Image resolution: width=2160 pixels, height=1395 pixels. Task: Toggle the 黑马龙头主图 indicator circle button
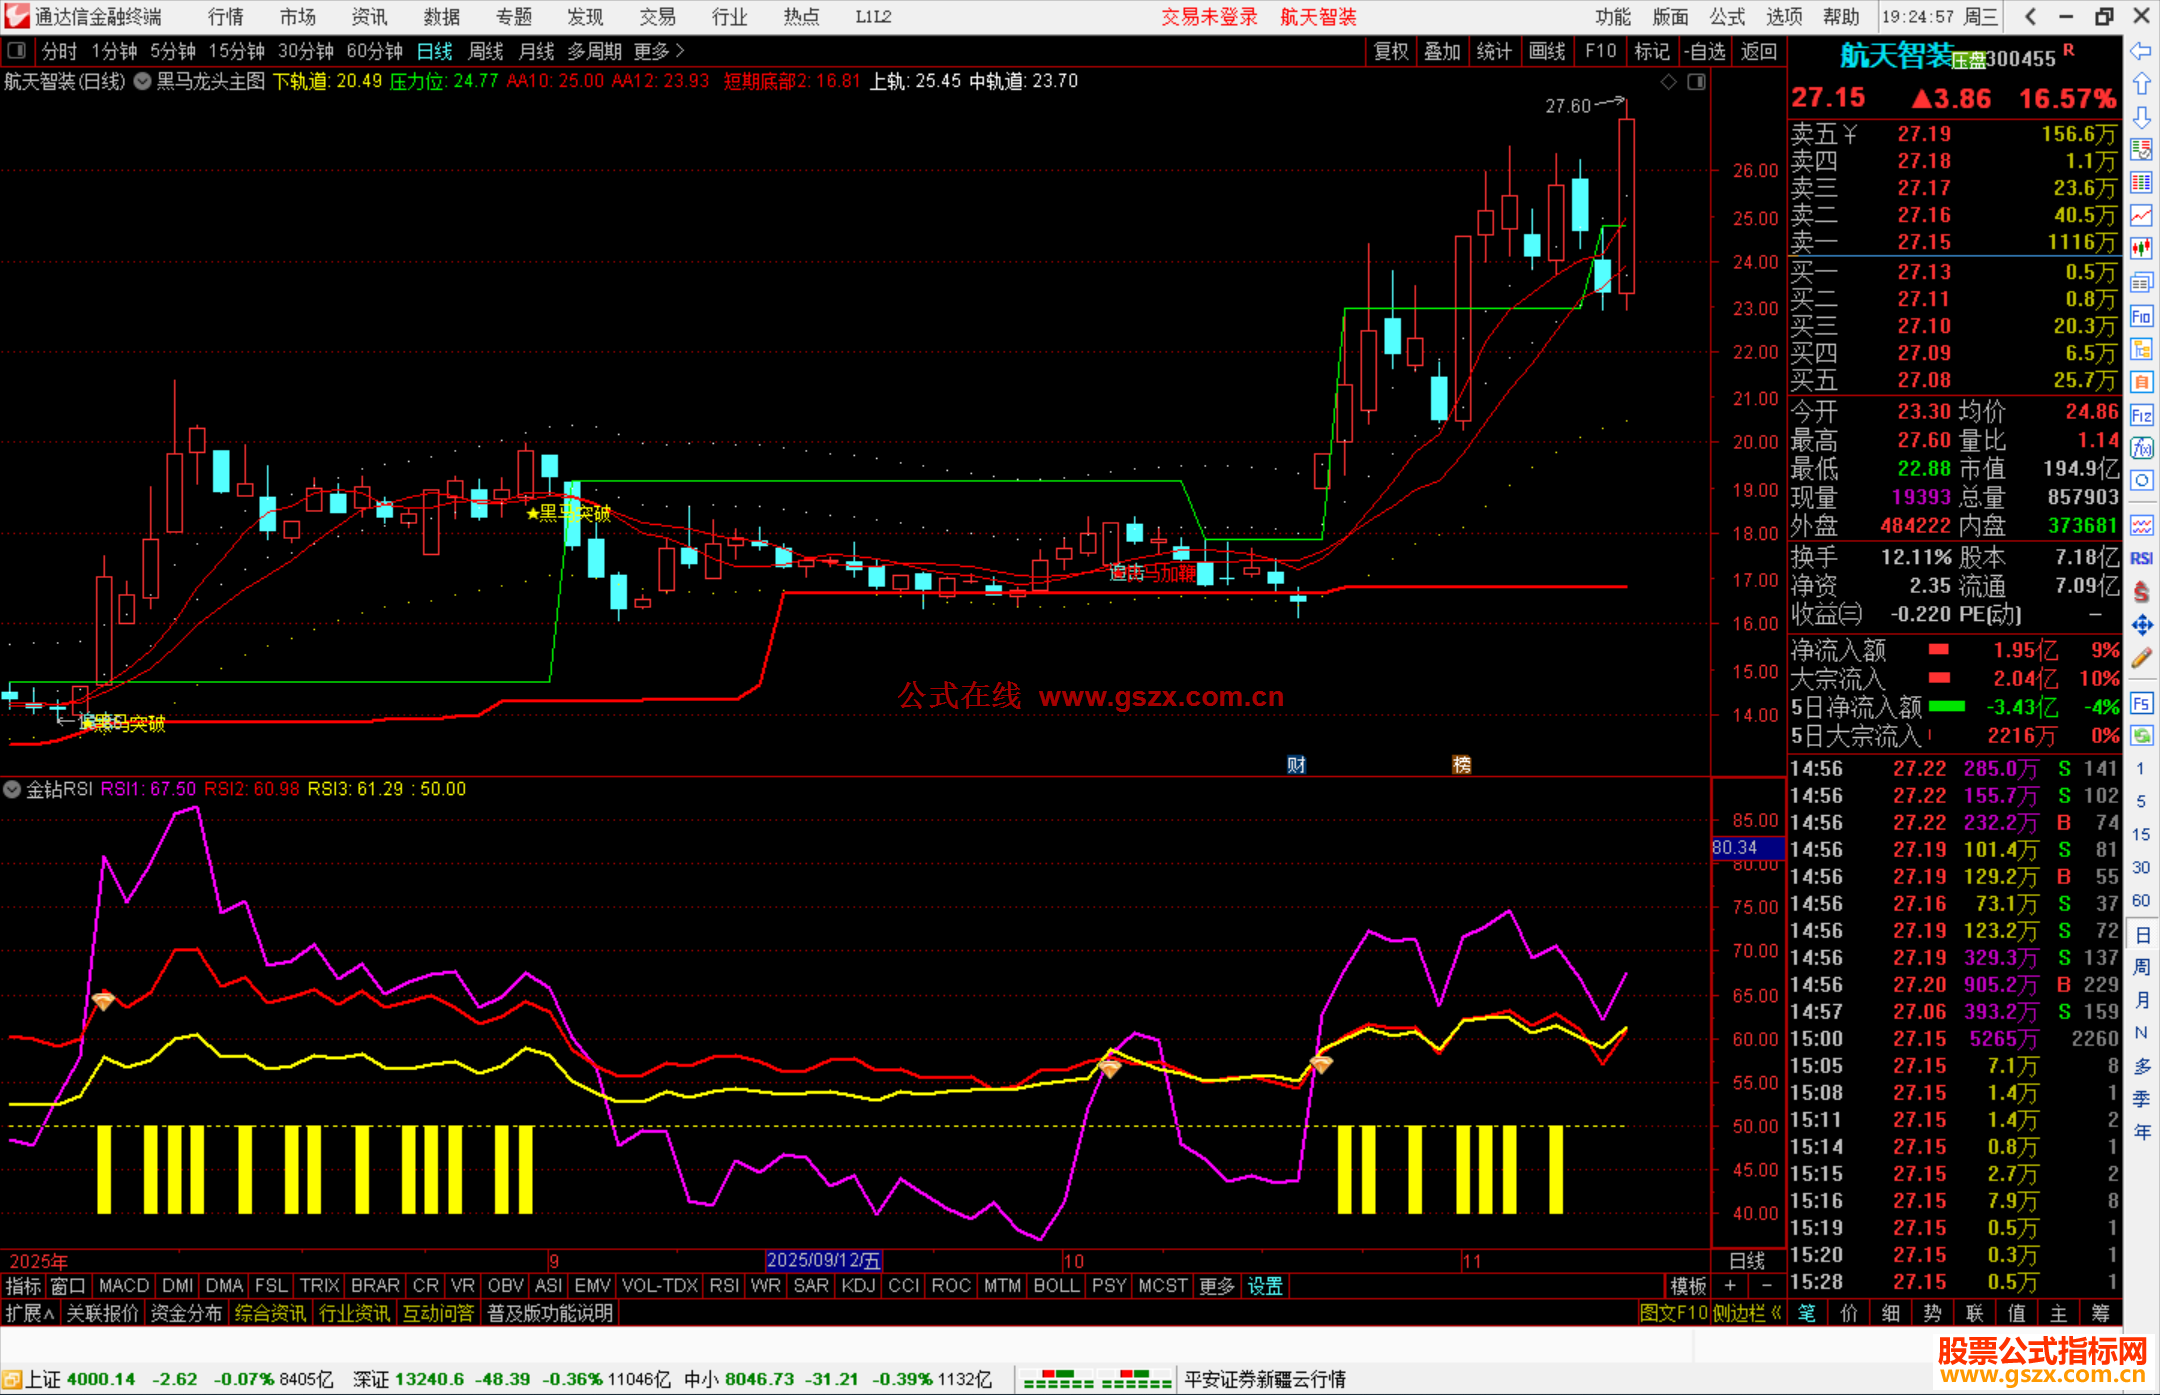tap(143, 81)
